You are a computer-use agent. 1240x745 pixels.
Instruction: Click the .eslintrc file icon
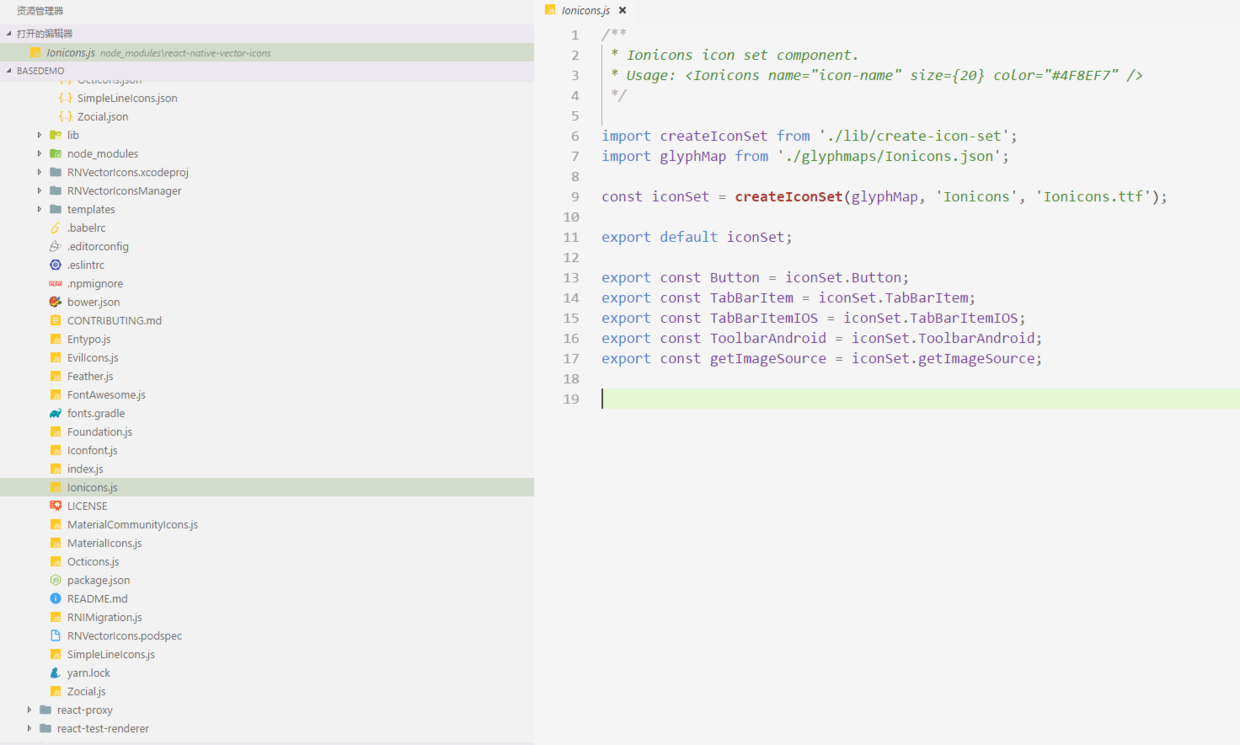[x=56, y=265]
